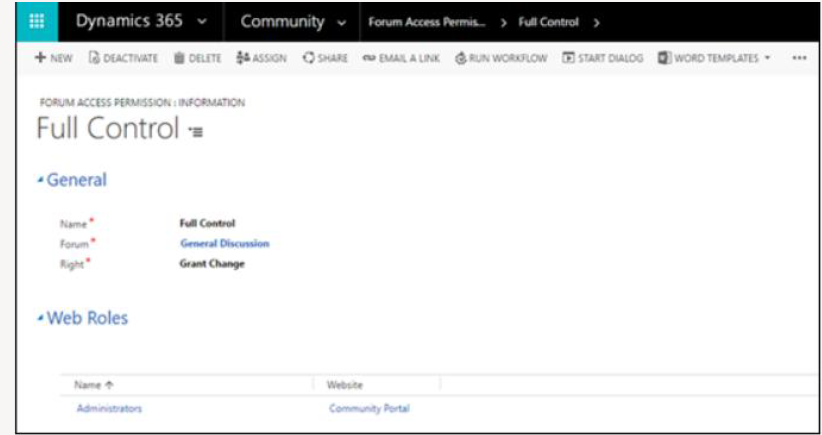Viewport: 822px width, 435px height.
Task: Sort by the Name column header
Action: click(x=94, y=385)
